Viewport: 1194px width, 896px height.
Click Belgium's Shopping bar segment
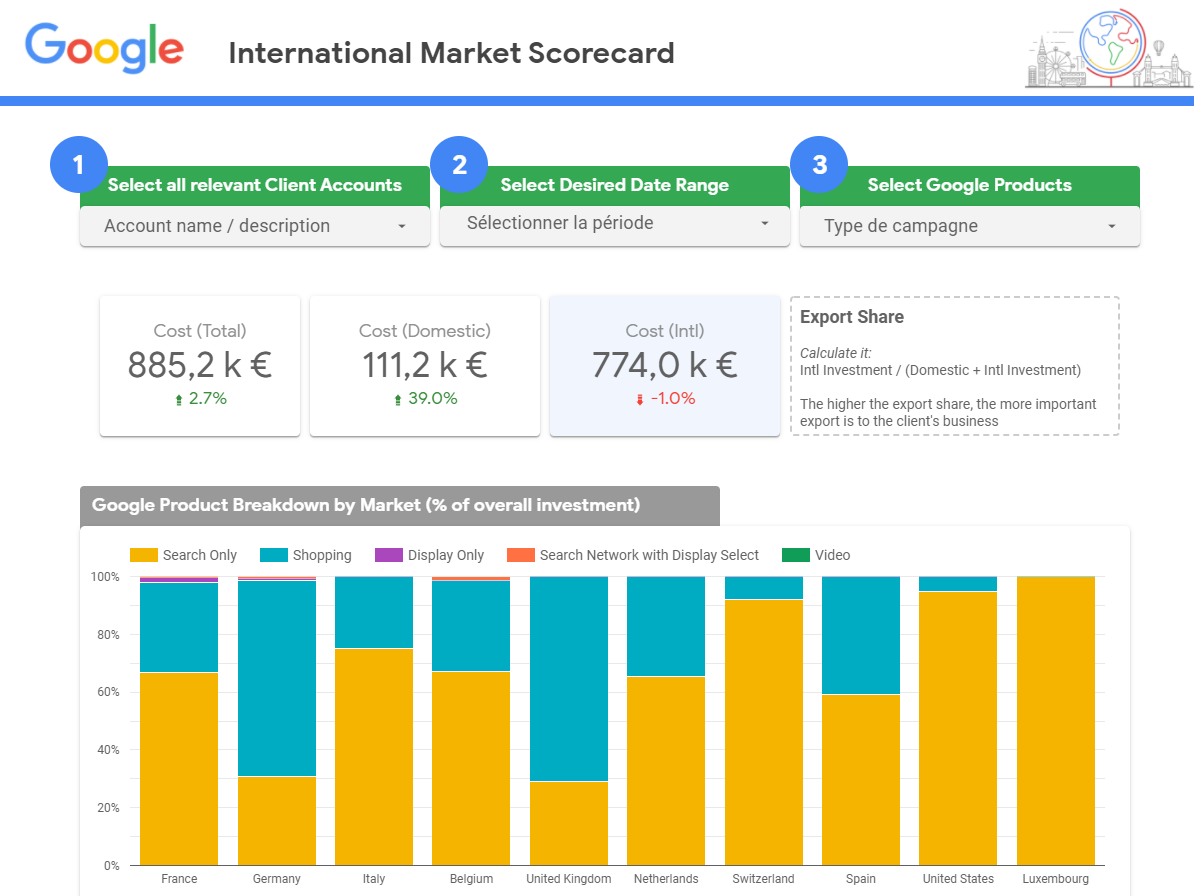[x=471, y=627]
